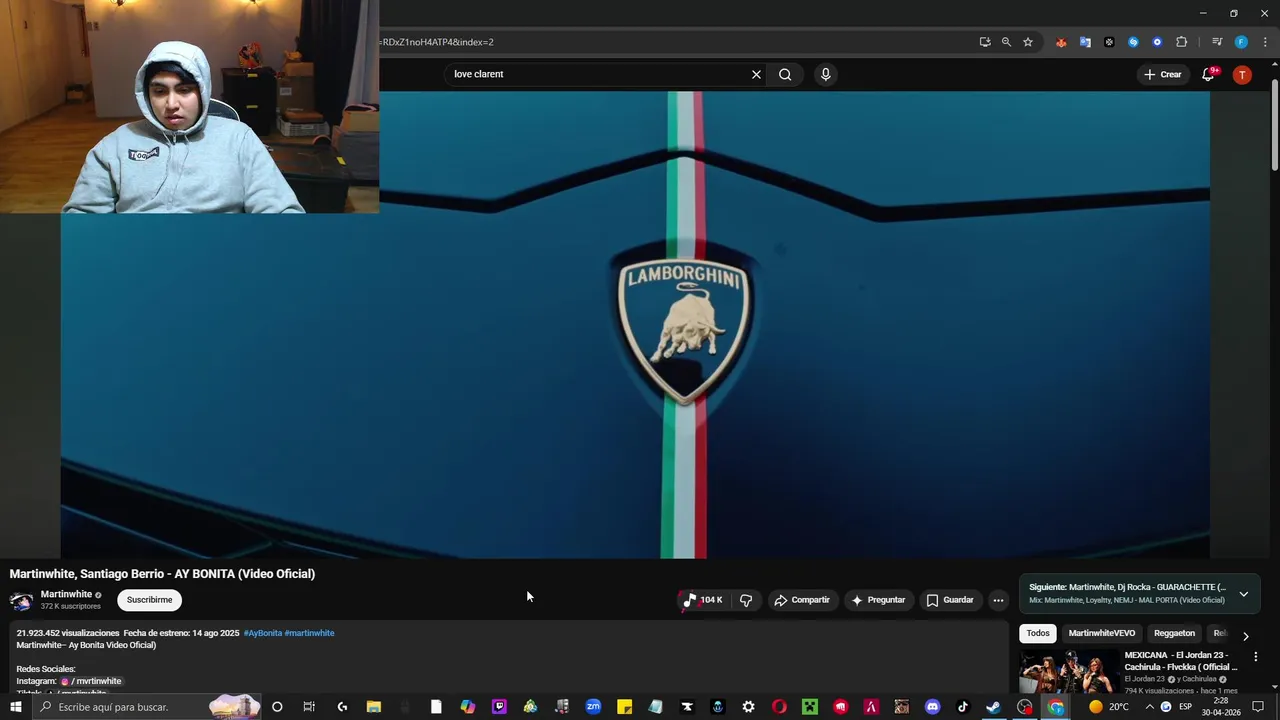Dislike the AY BONITA video

[x=746, y=600]
